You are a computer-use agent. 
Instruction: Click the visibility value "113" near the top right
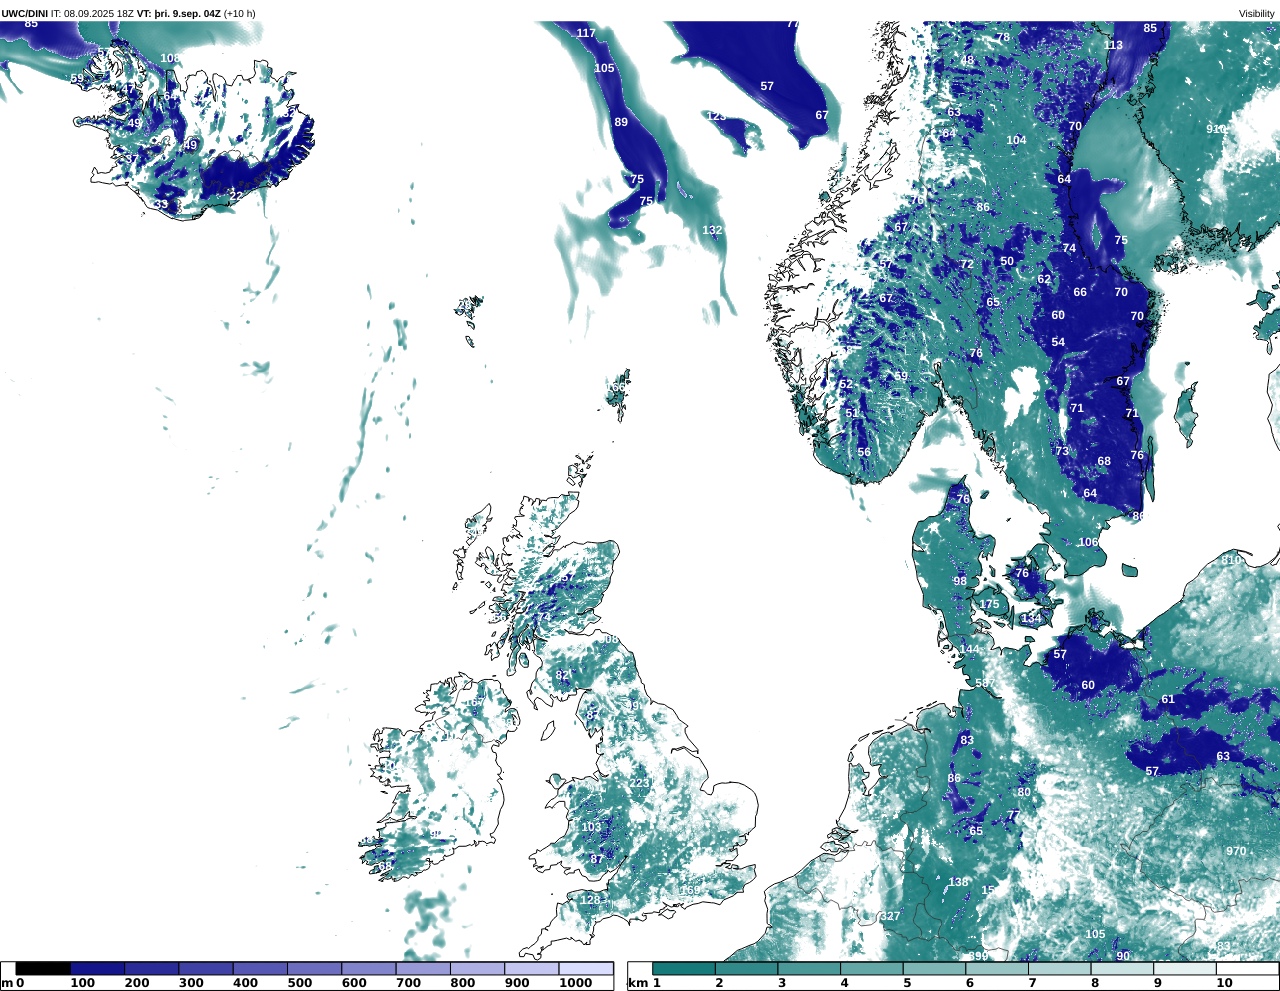click(1113, 45)
